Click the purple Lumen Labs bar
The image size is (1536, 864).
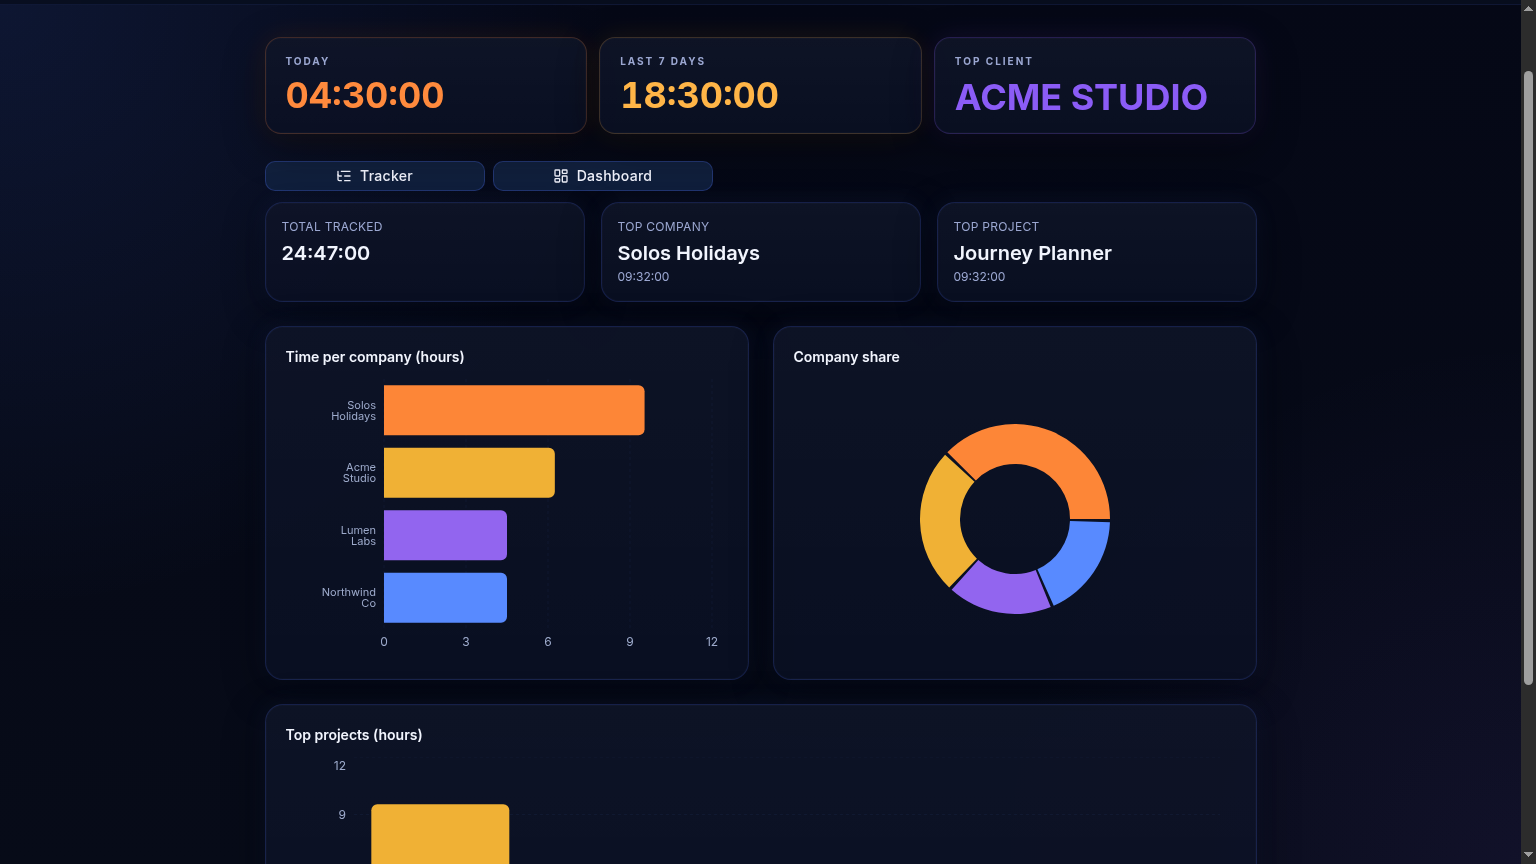pos(445,535)
